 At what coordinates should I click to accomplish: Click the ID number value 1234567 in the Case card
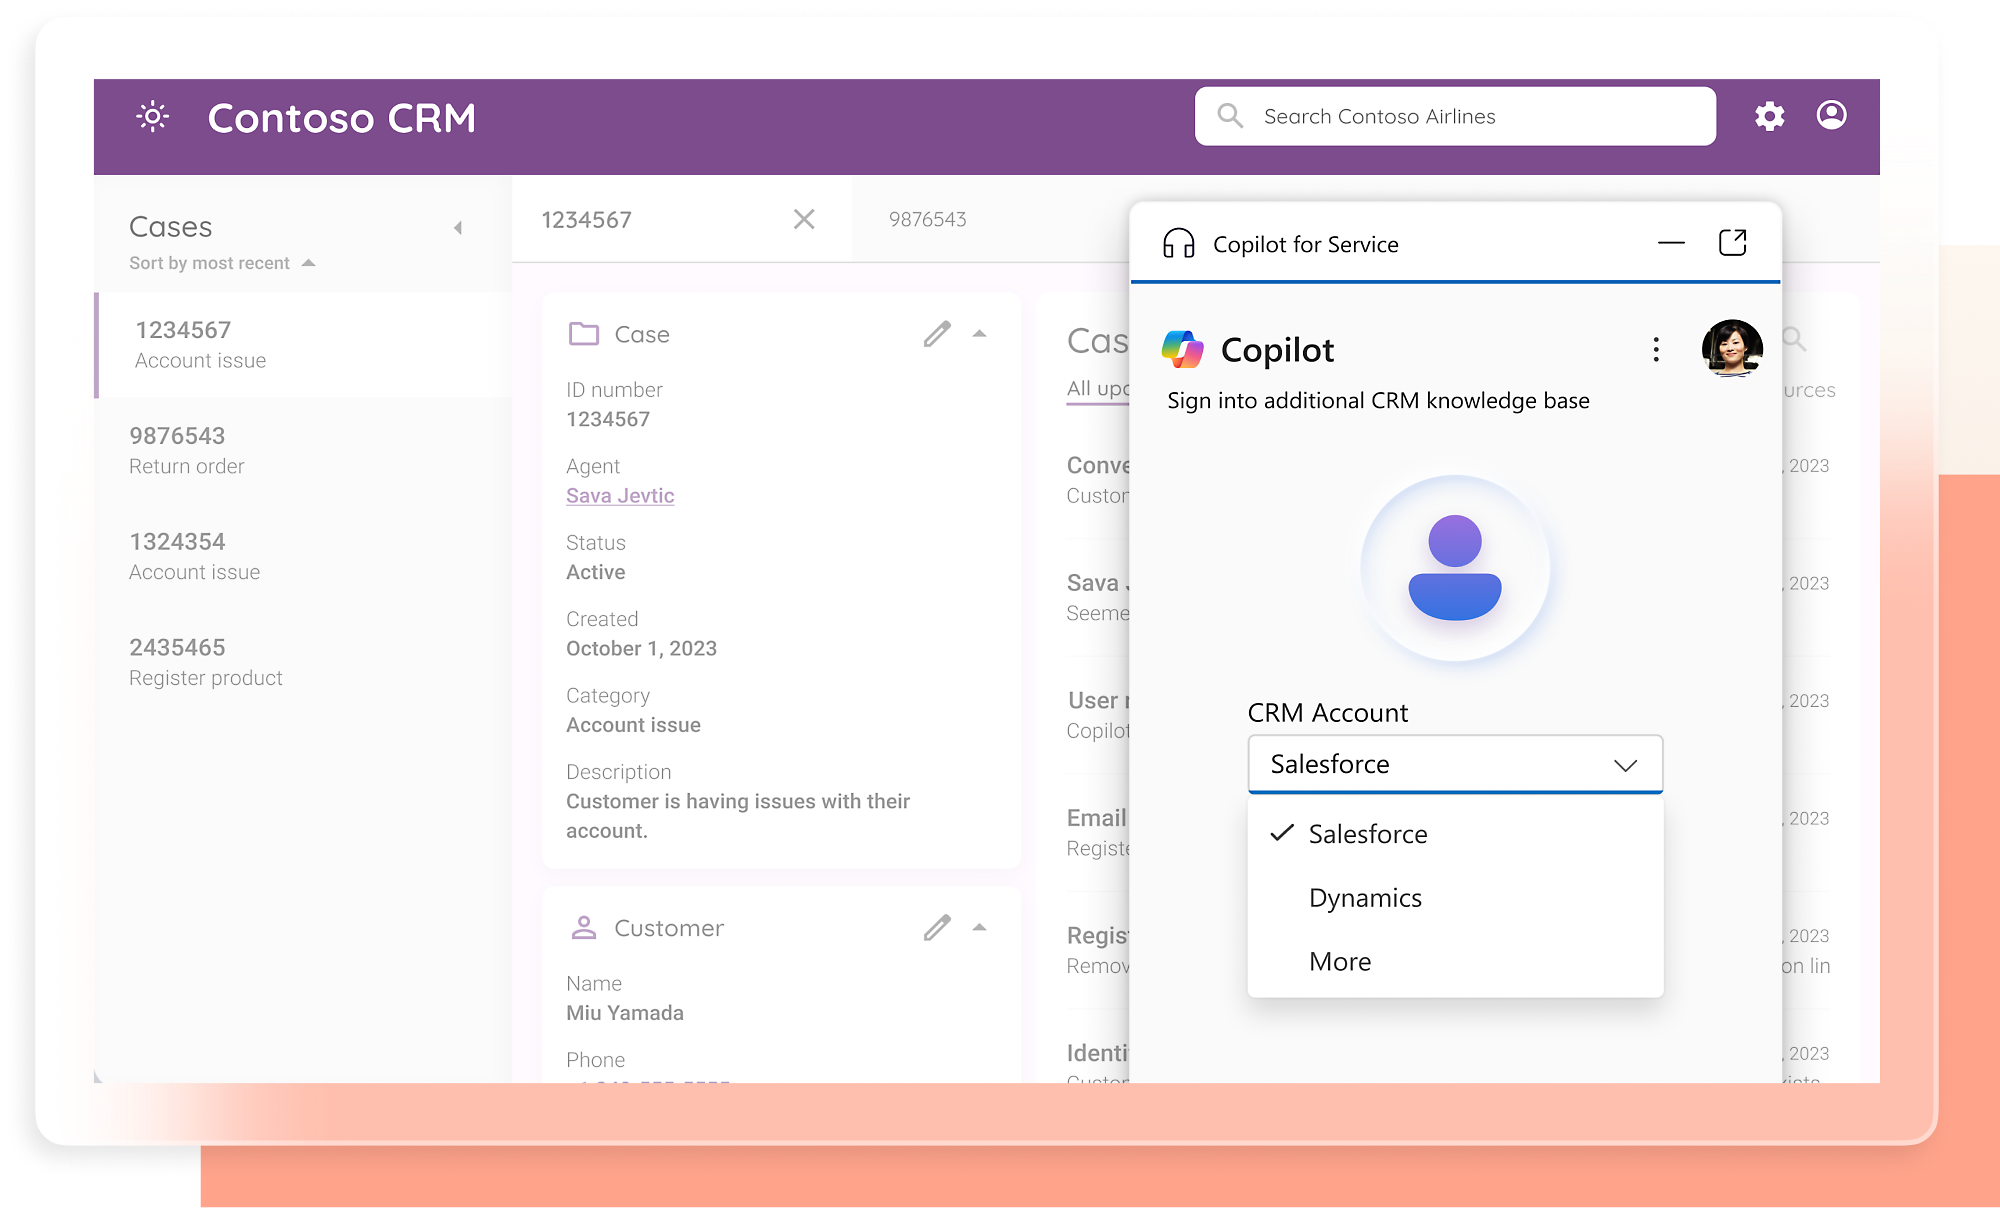pos(608,420)
